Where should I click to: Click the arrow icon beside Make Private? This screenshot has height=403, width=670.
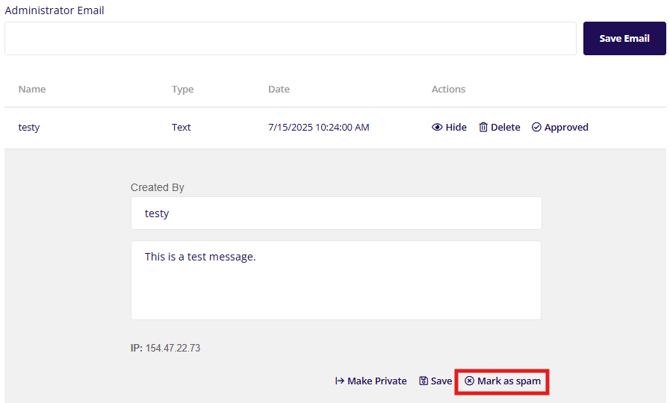coord(340,381)
